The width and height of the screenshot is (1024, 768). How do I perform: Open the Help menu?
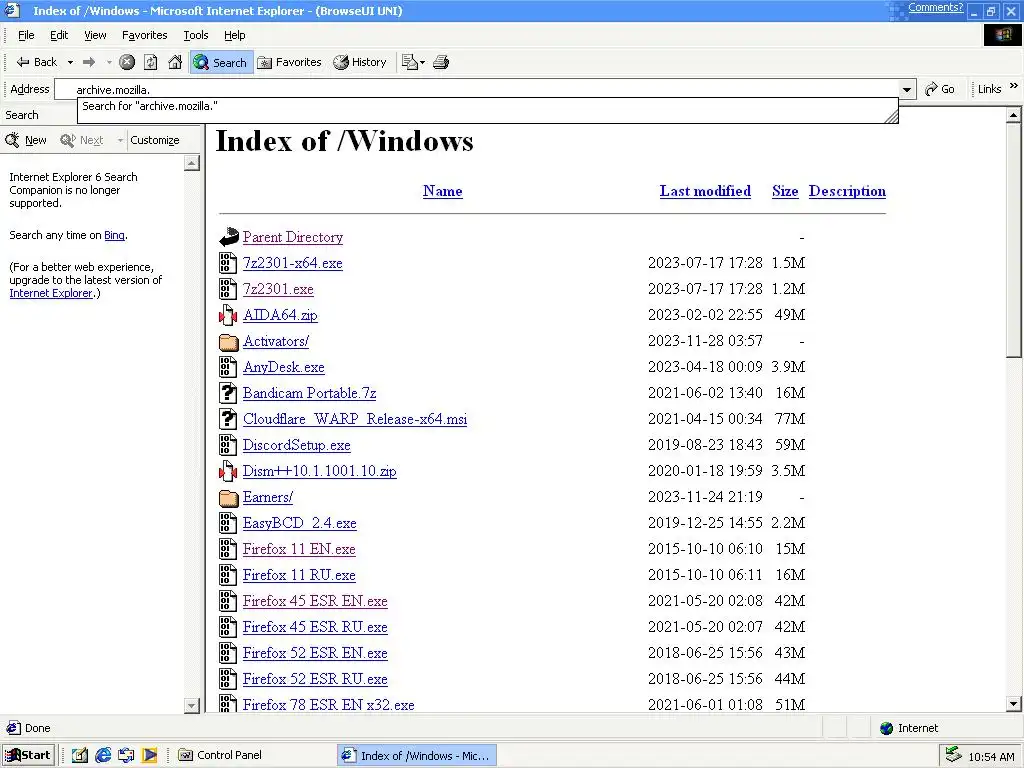[x=234, y=35]
